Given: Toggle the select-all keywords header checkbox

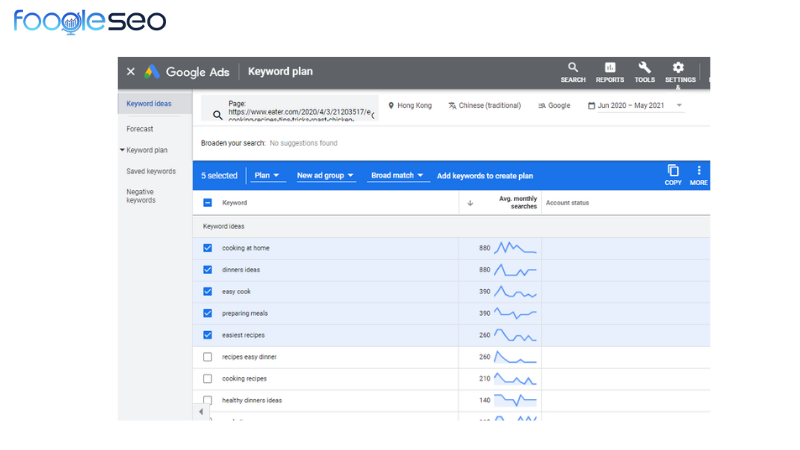Looking at the screenshot, I should click(208, 203).
